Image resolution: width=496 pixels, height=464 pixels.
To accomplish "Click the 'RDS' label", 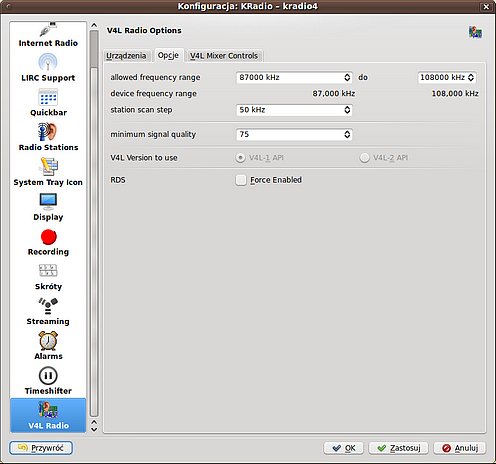I will tap(118, 180).
